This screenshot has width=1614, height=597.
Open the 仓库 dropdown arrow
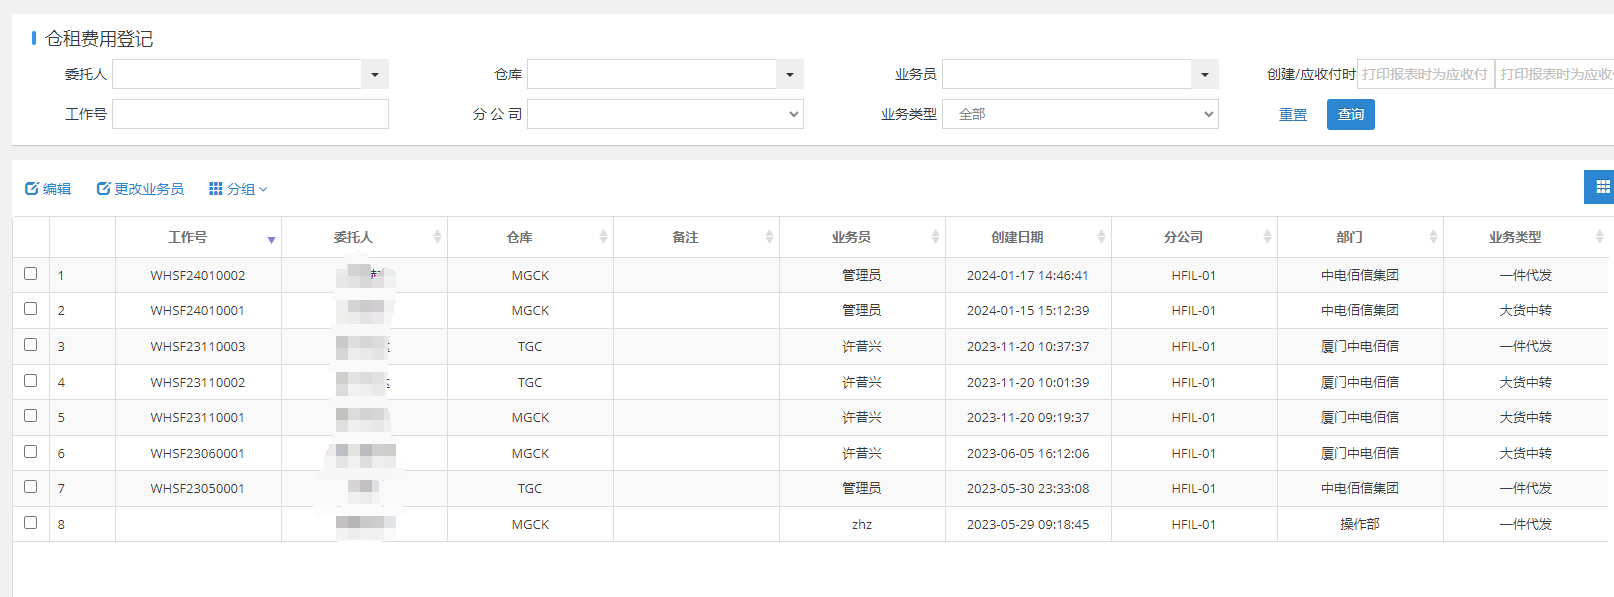click(790, 74)
